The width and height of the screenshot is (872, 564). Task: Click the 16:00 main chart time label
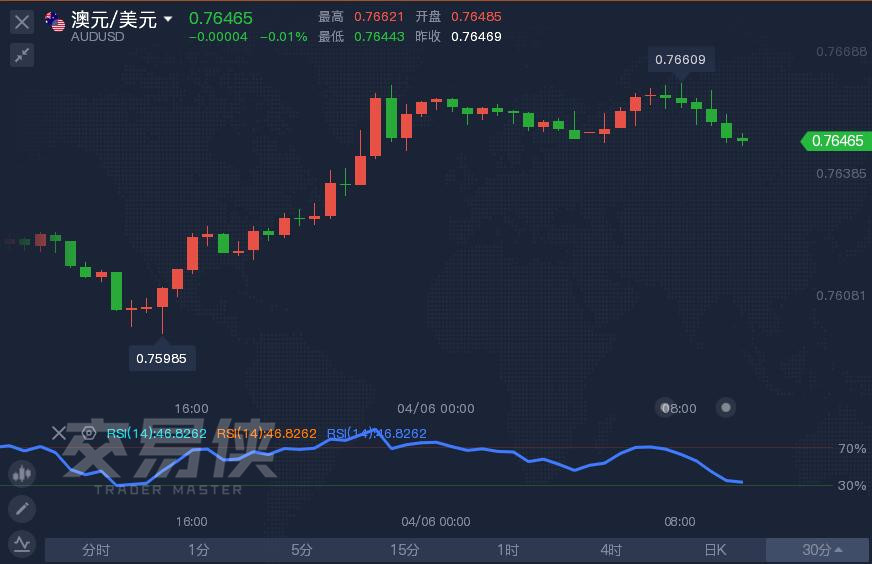[x=191, y=409]
